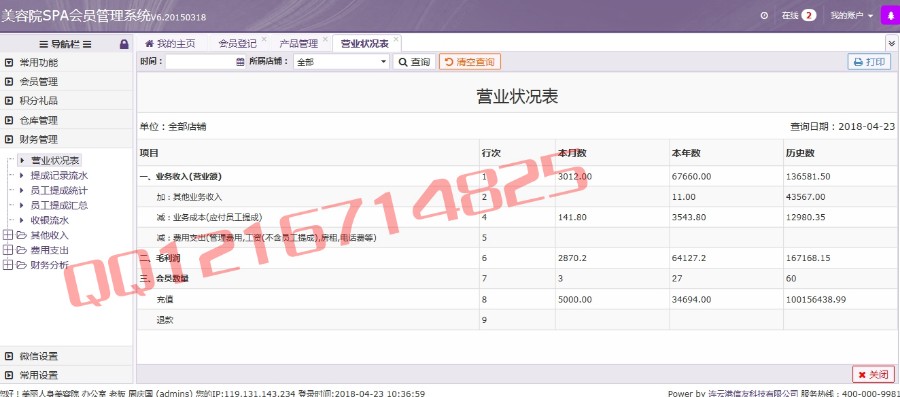Click the 查询 search button

414,62
